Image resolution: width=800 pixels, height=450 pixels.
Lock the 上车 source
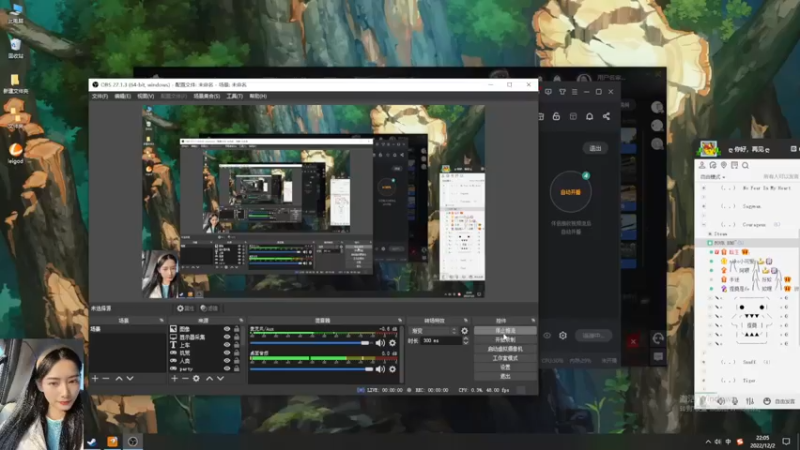237,345
